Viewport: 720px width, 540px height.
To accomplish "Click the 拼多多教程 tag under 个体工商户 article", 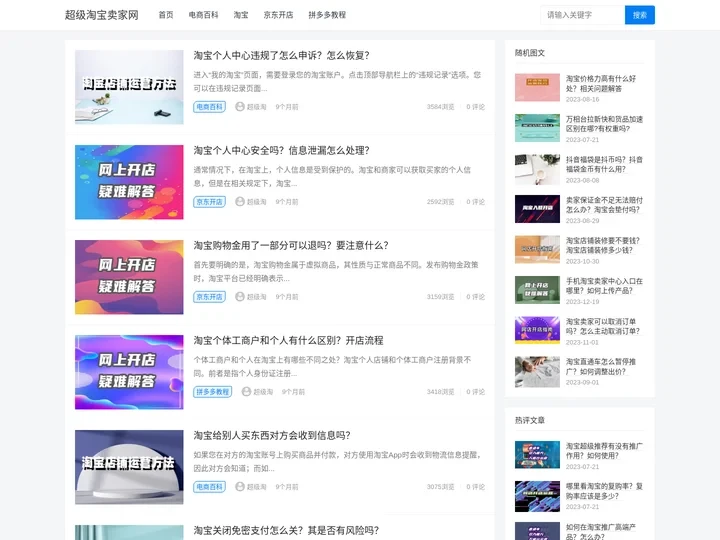I will pos(213,392).
